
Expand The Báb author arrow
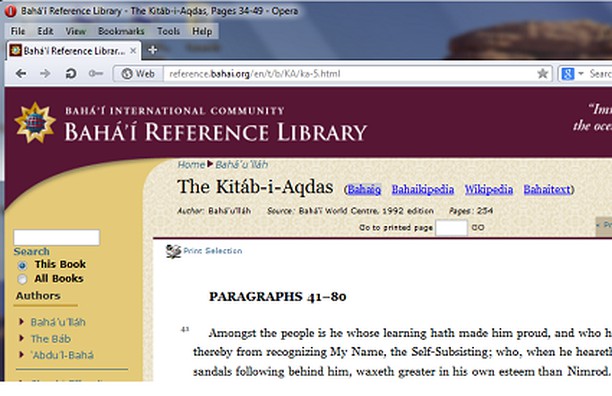[21, 338]
